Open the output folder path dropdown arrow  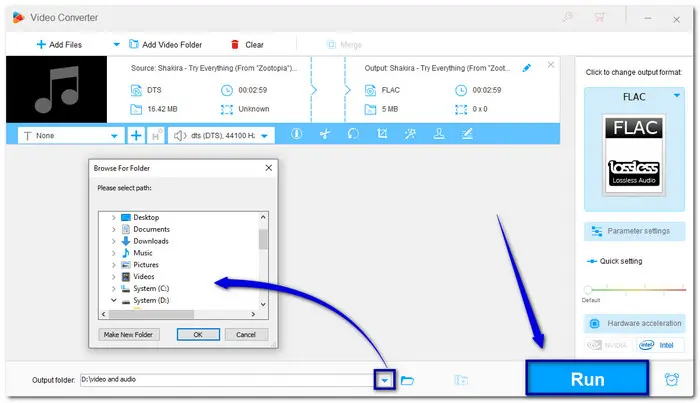pos(384,381)
